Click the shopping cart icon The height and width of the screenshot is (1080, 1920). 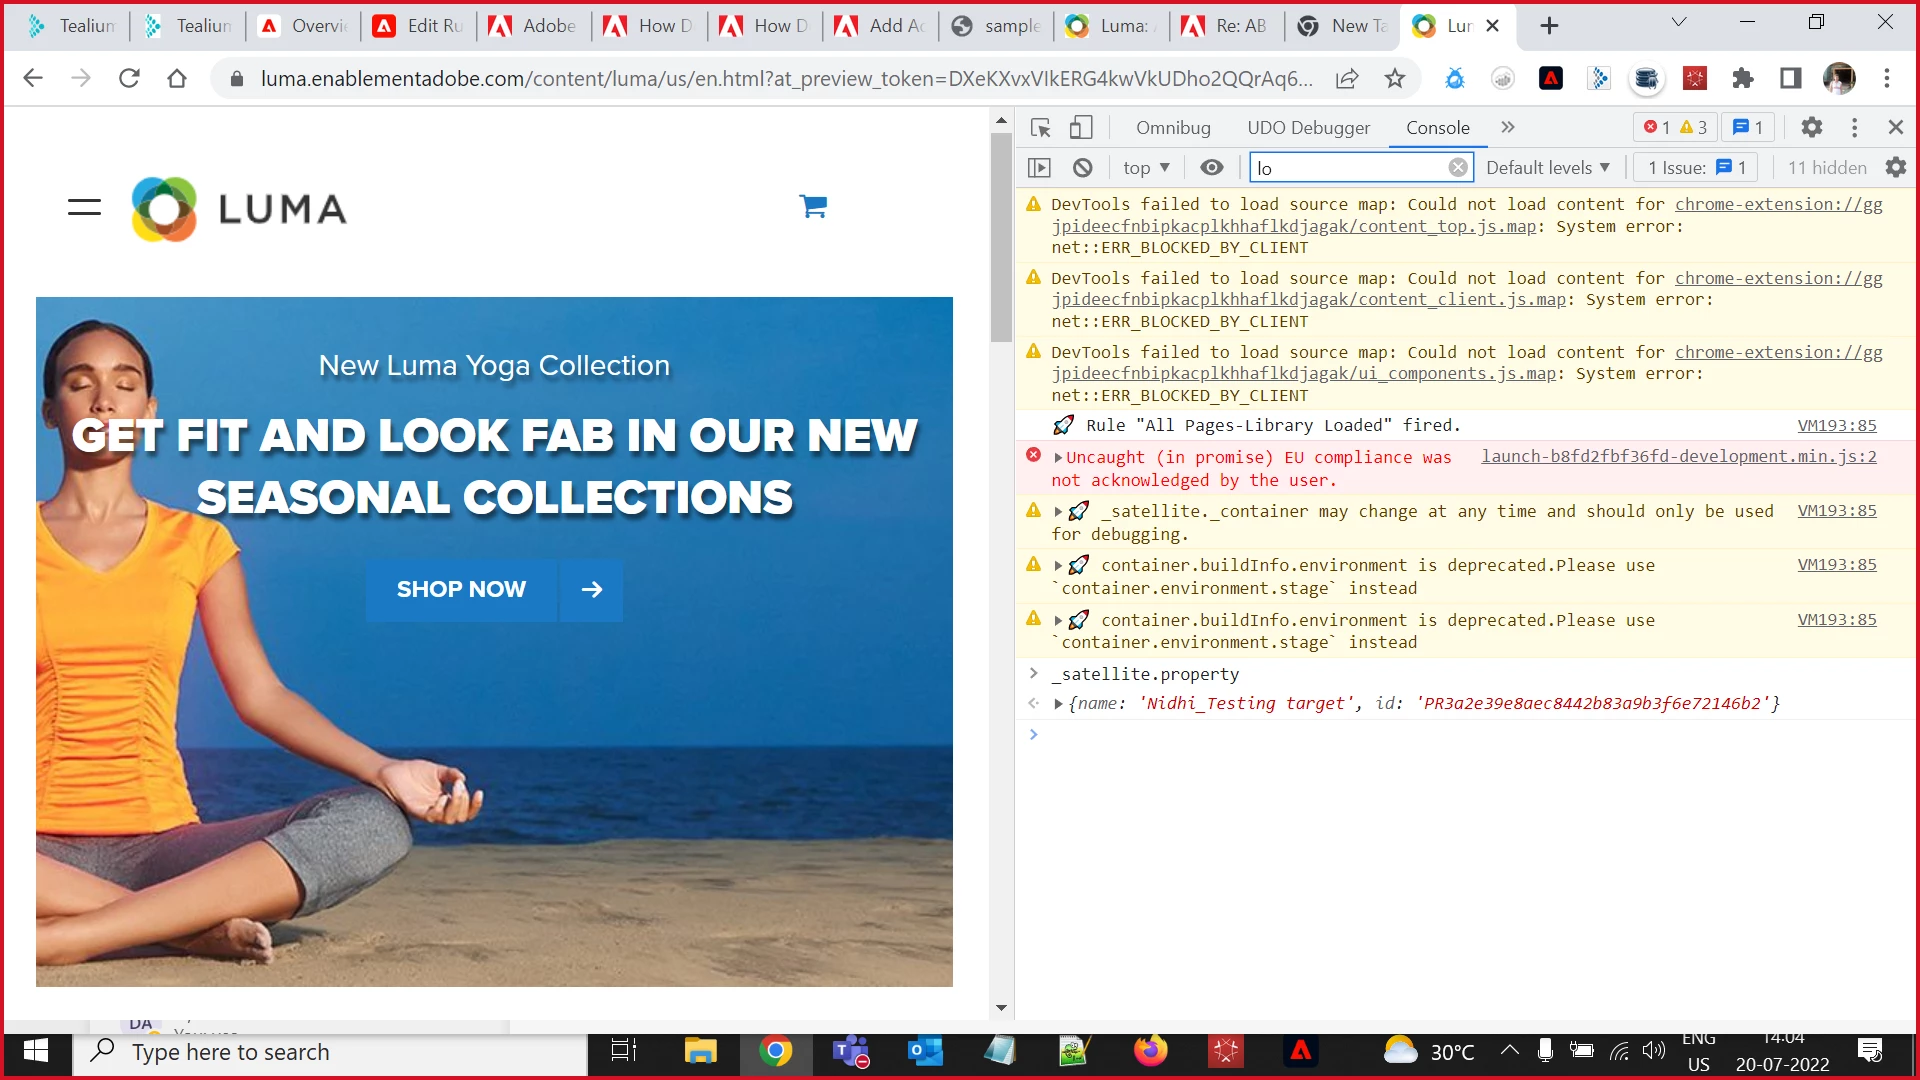click(x=813, y=207)
